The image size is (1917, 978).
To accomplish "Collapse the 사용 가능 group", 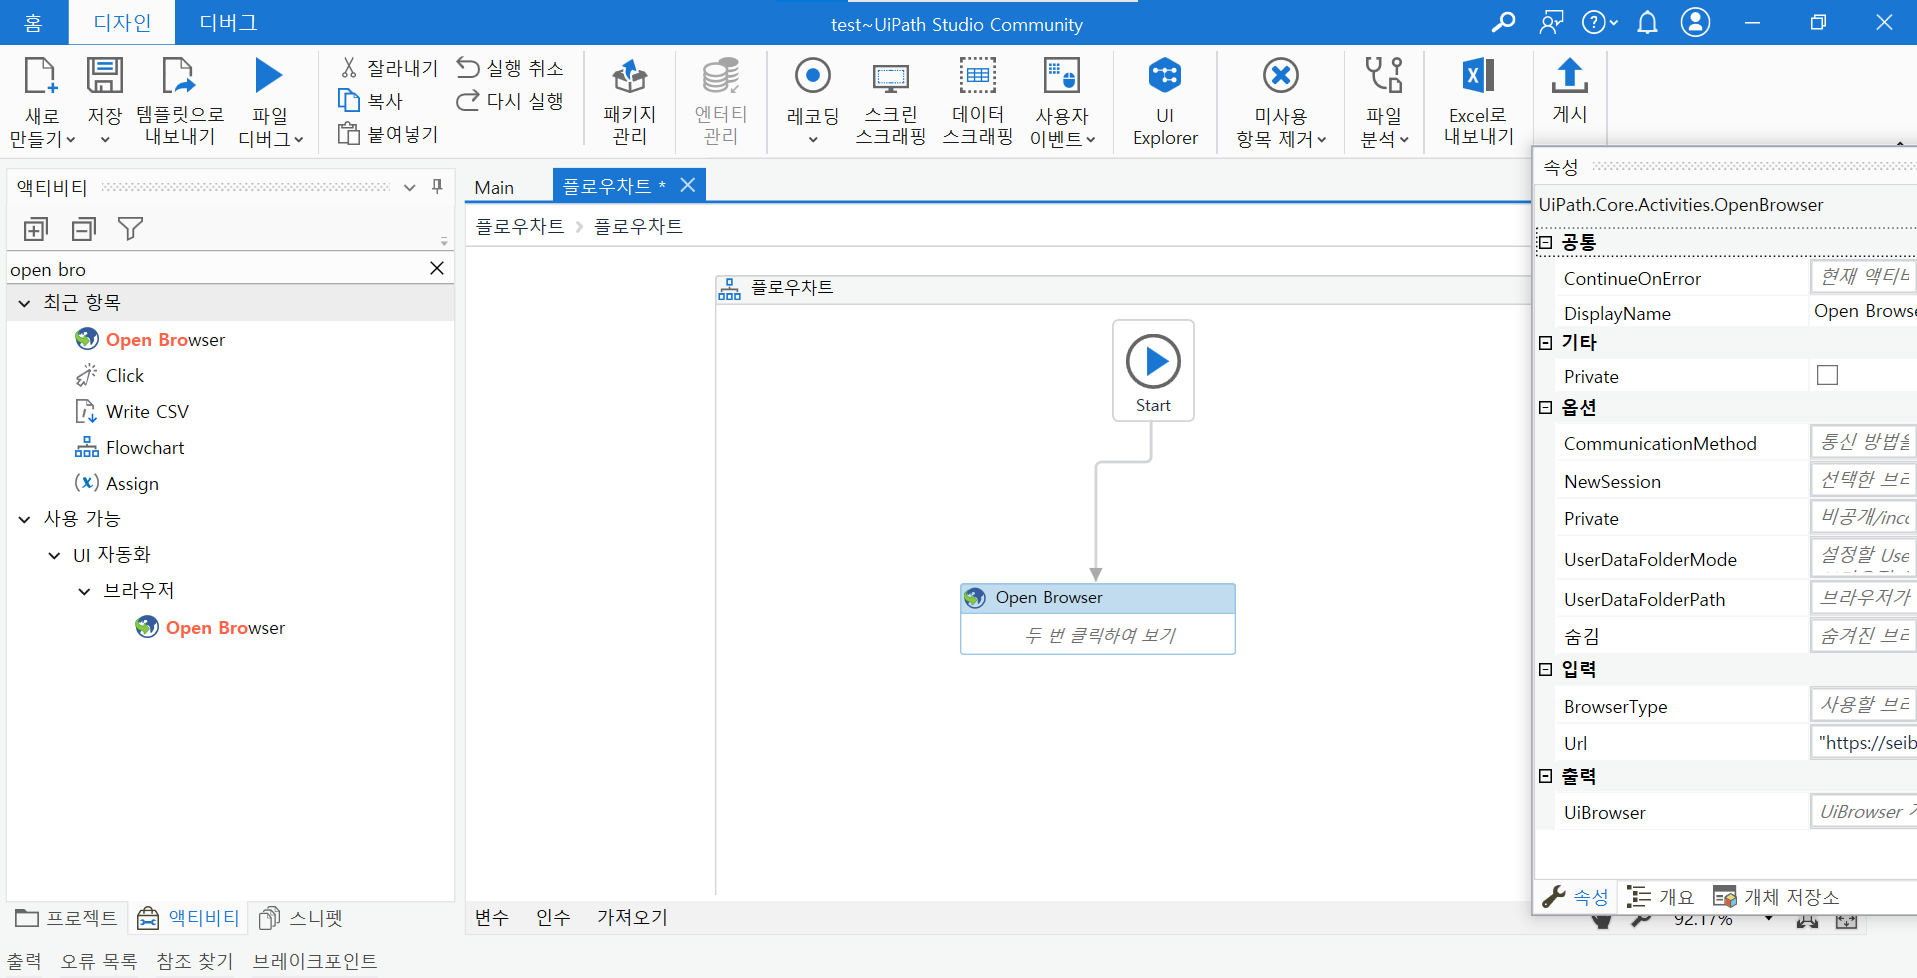I will (25, 519).
